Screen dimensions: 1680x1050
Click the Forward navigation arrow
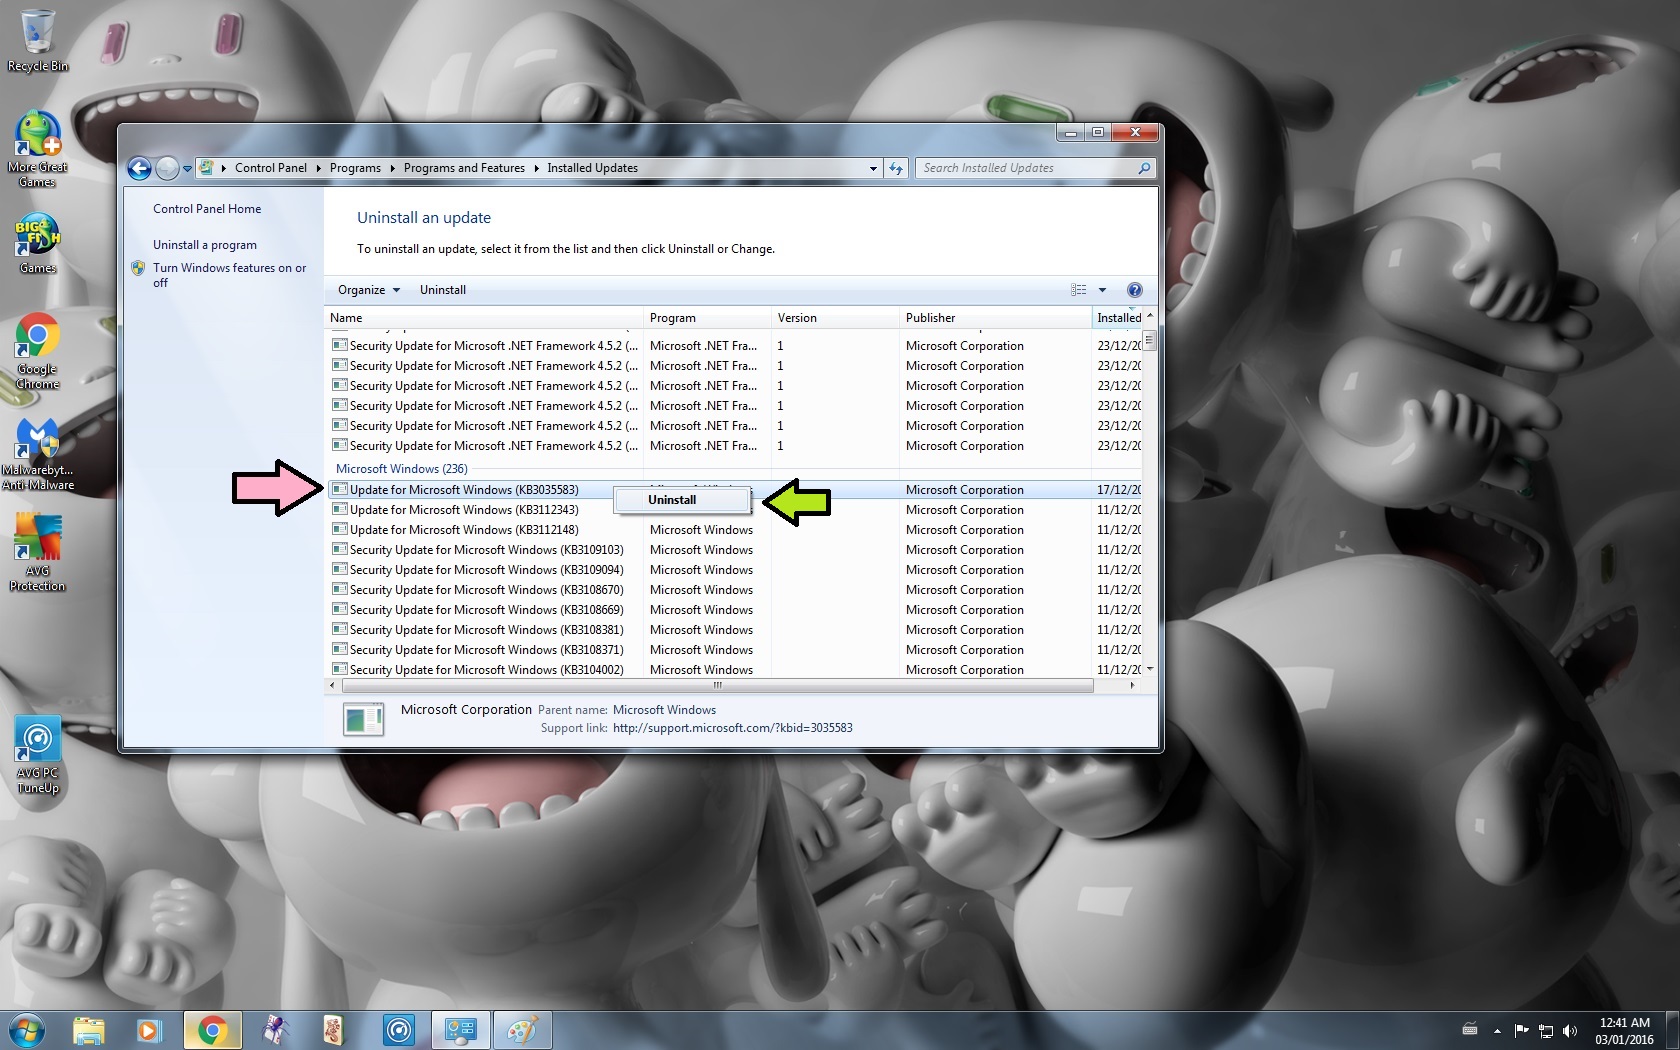(x=167, y=168)
